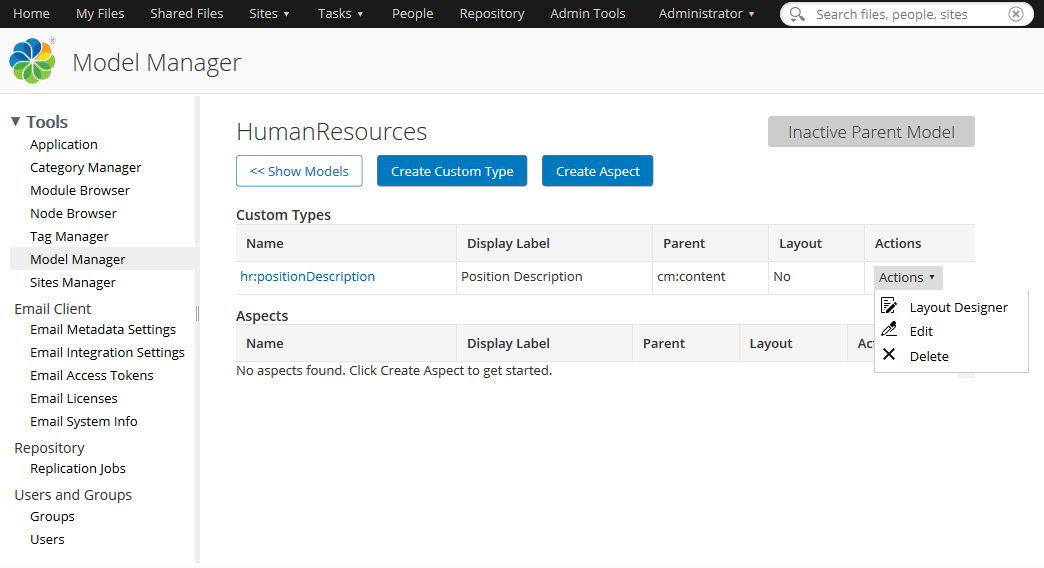The height and width of the screenshot is (568, 1044).
Task: Open Category Manager in sidebar
Action: pyautogui.click(x=85, y=167)
